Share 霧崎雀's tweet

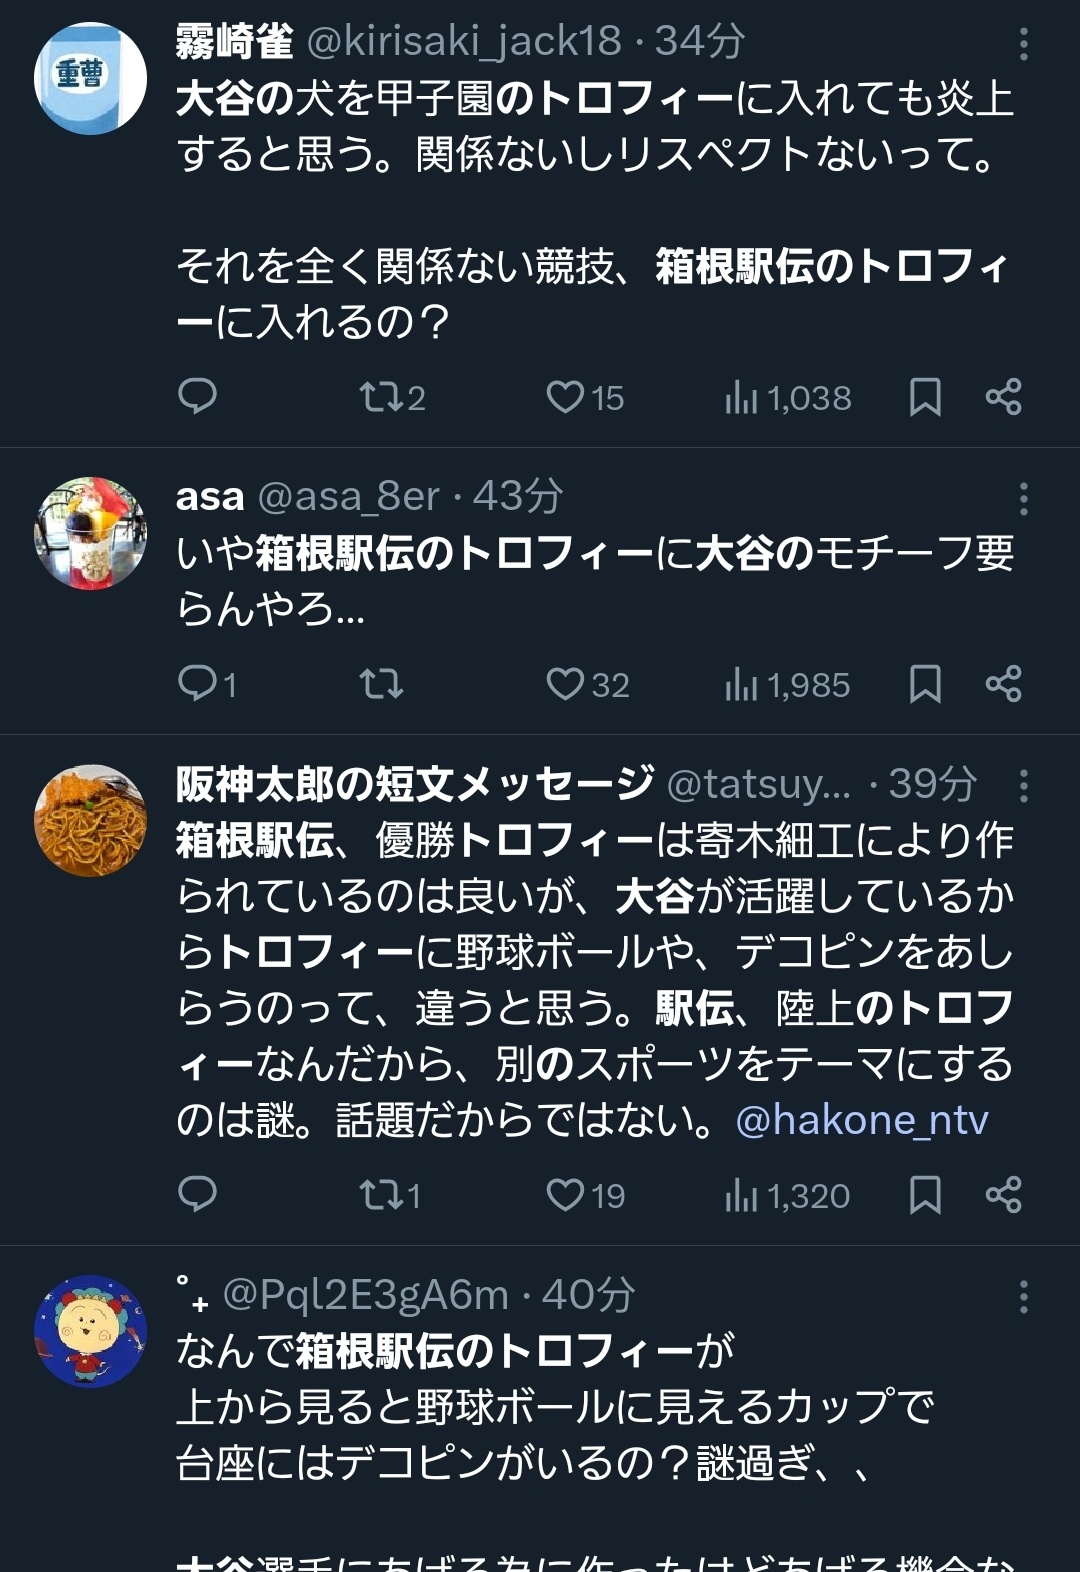point(1003,397)
